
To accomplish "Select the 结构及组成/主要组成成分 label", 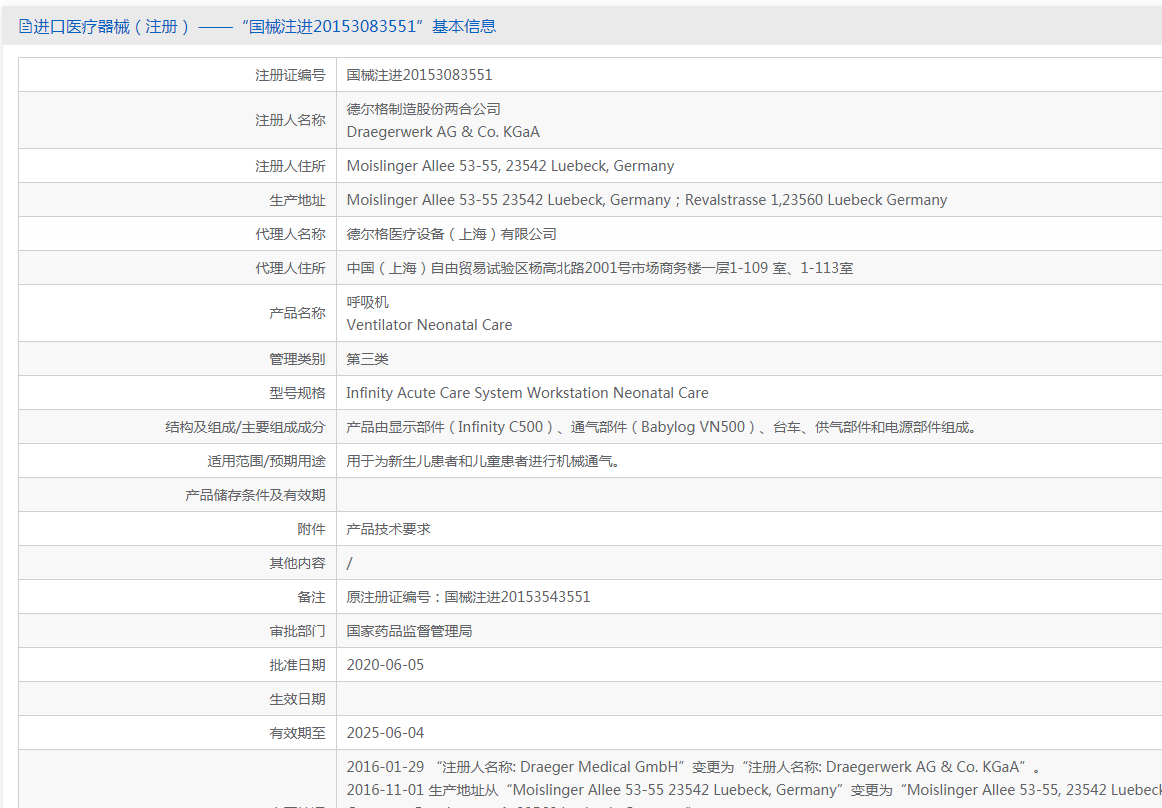I will coord(245,428).
